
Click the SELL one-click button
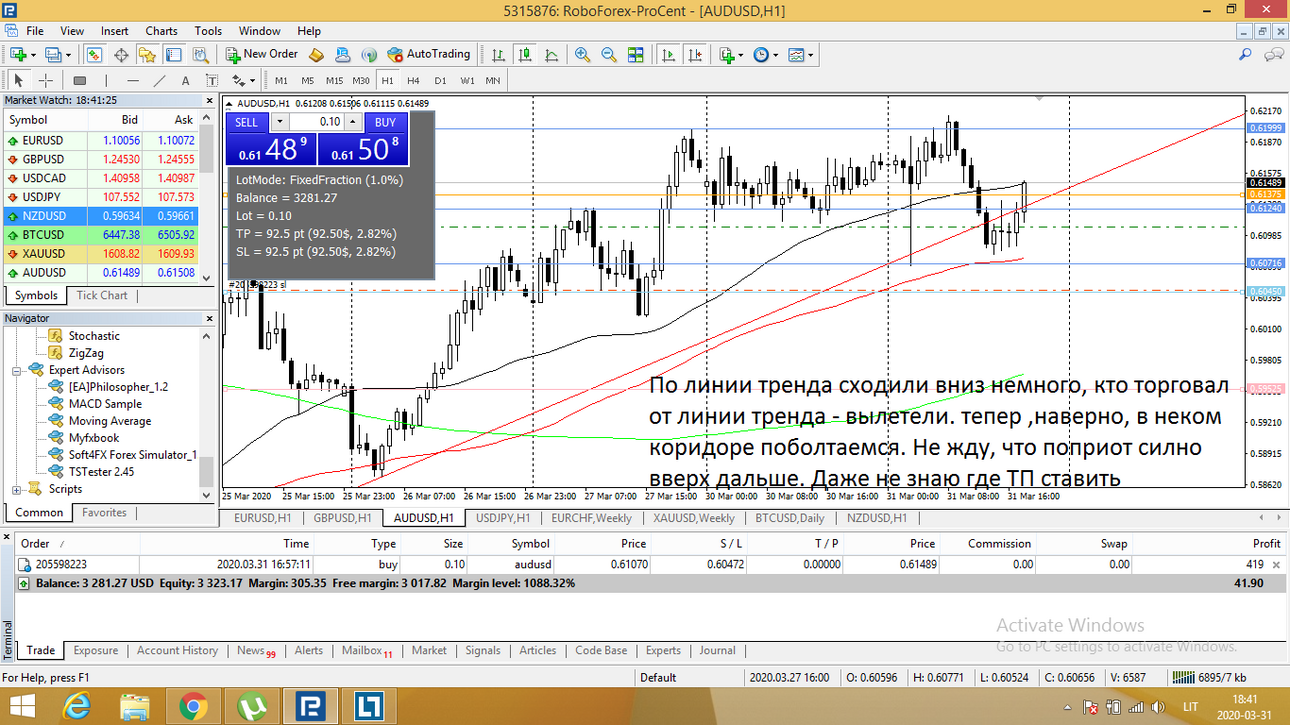246,122
